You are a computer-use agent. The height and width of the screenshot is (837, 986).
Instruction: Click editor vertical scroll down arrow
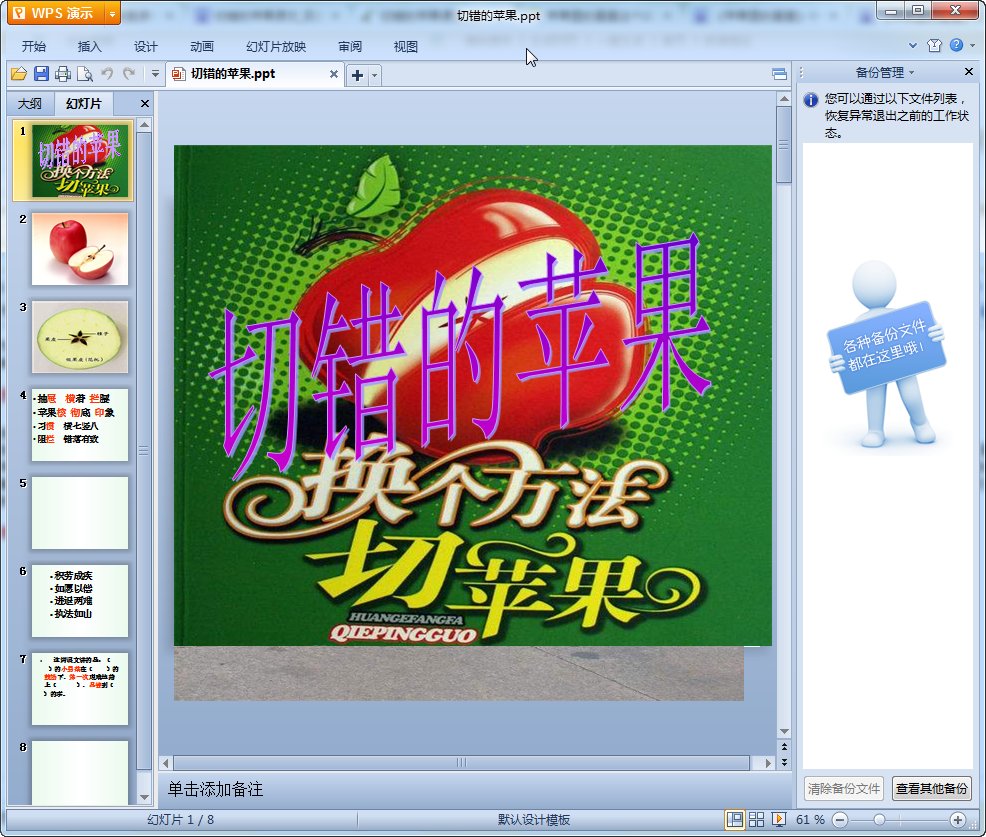tap(784, 731)
